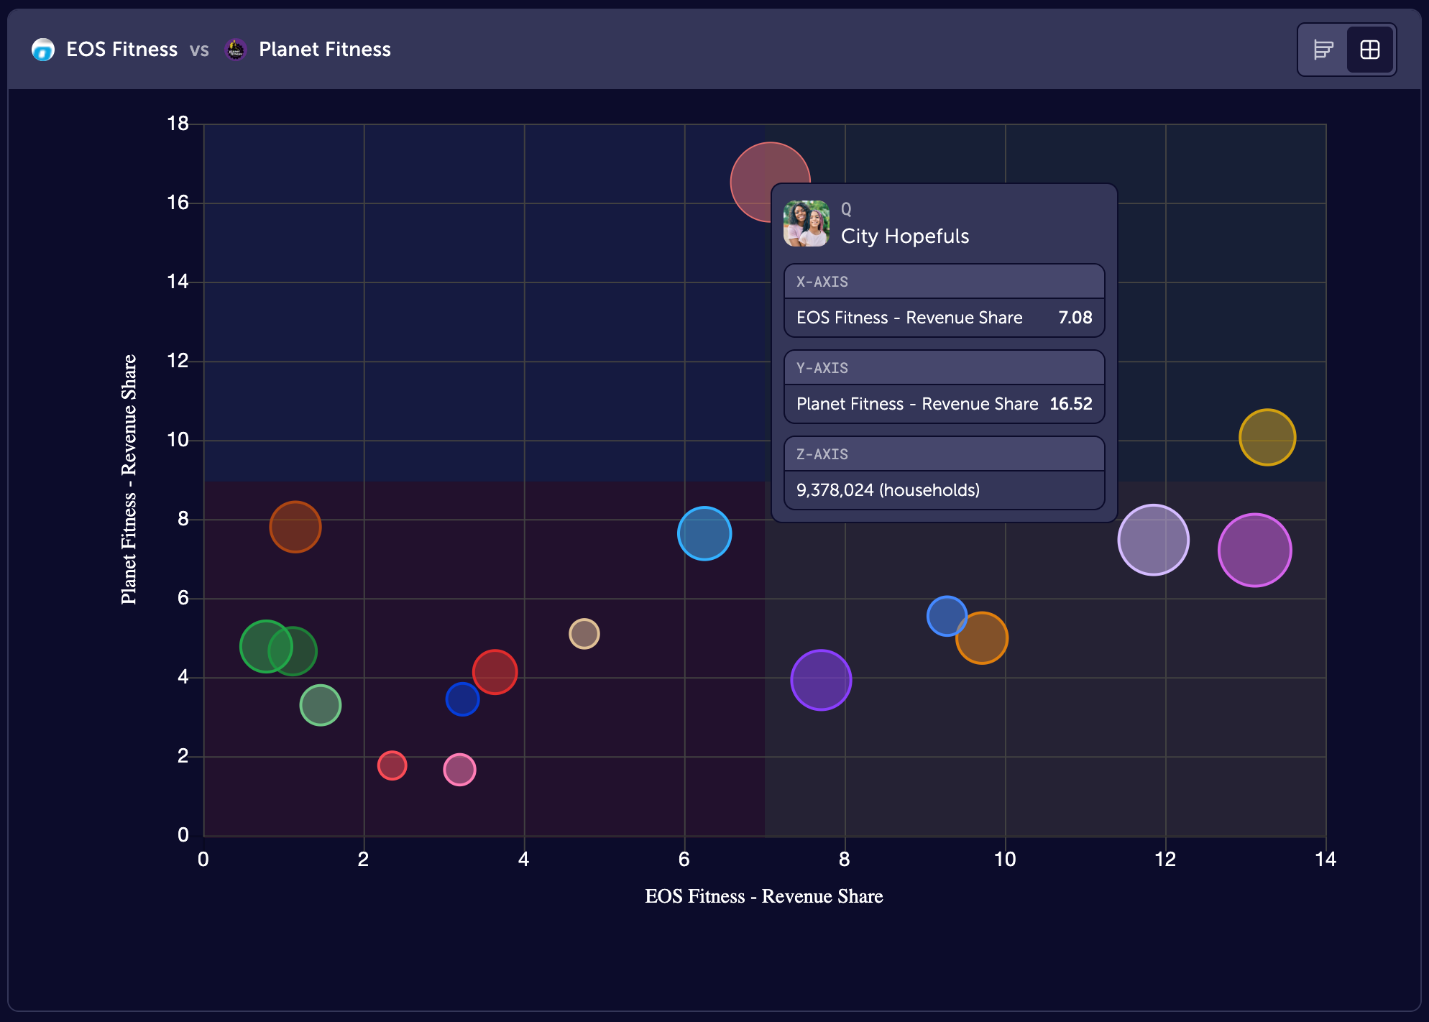Switch to the bar list view
The width and height of the screenshot is (1429, 1022).
coord(1323,50)
